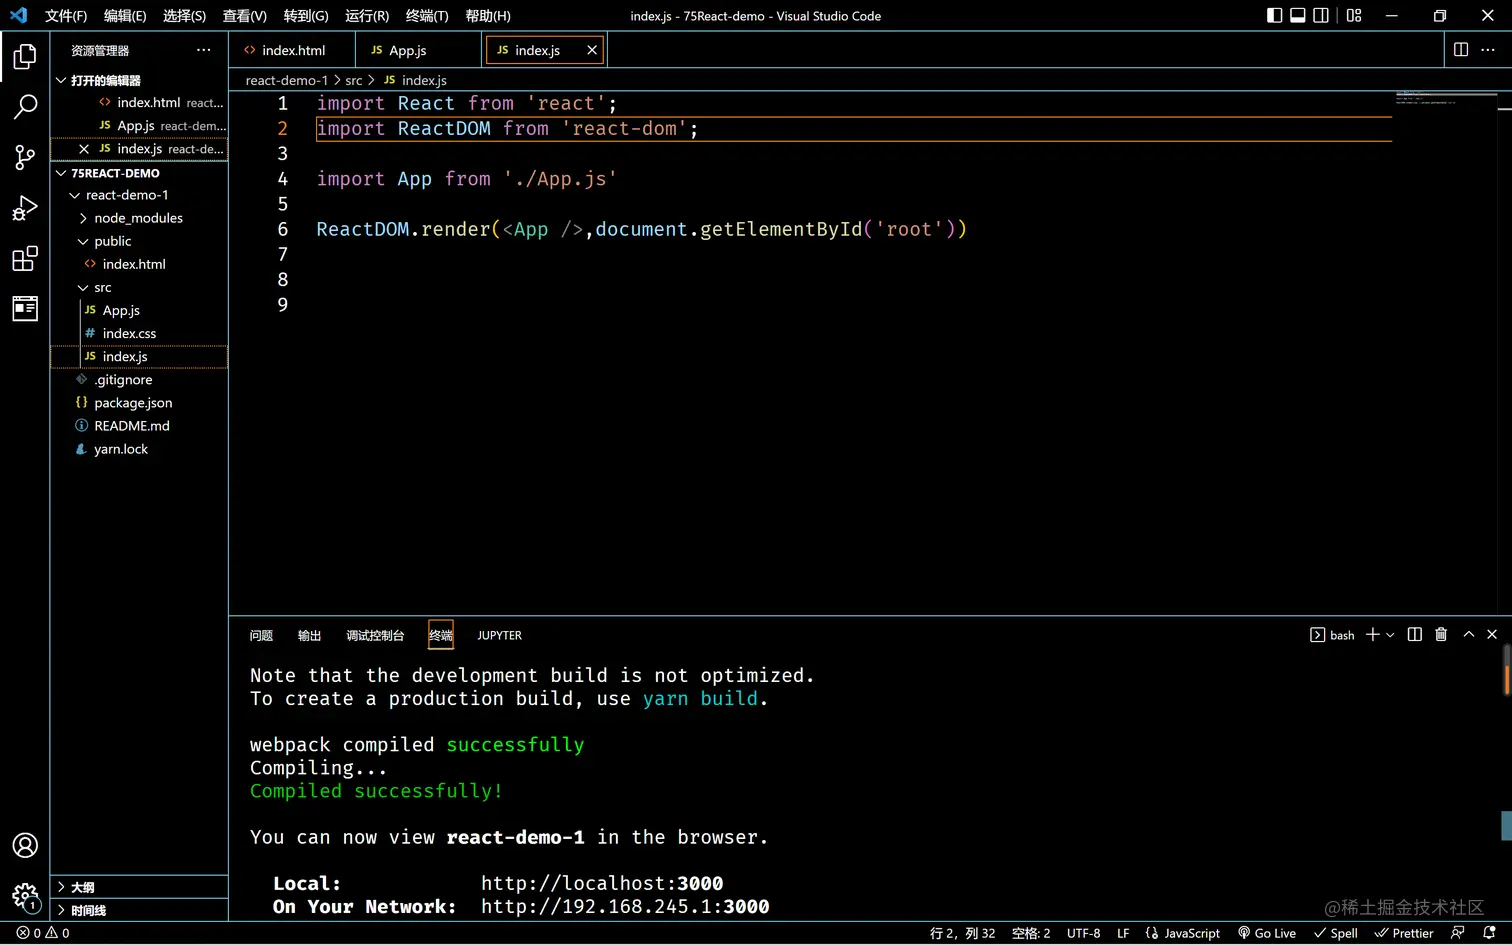Collapse the 75REACT-DEMO workspace section

click(x=61, y=173)
